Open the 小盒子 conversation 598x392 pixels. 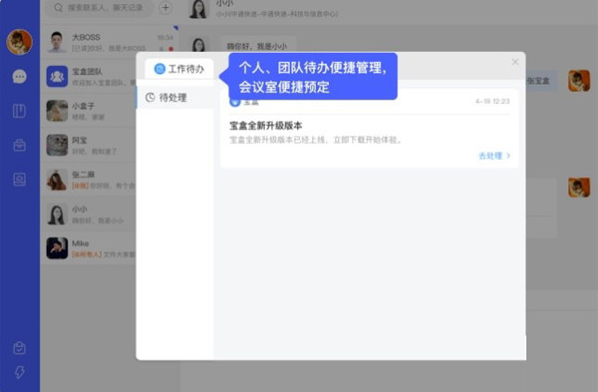click(x=88, y=111)
